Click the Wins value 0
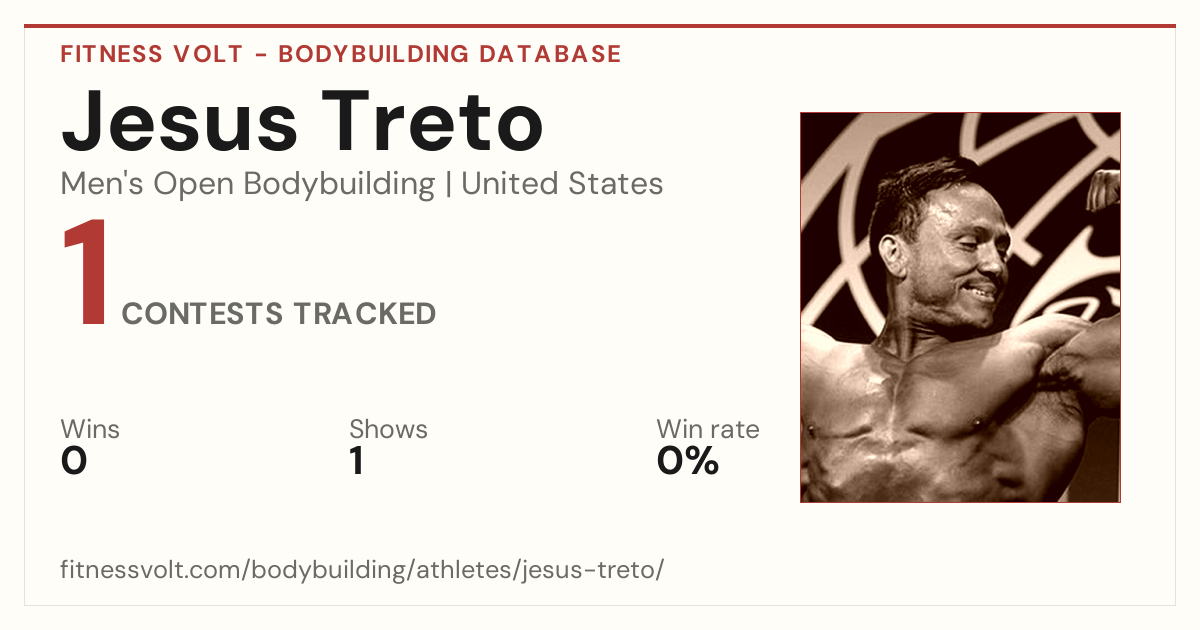Image resolution: width=1200 pixels, height=630 pixels. point(74,461)
